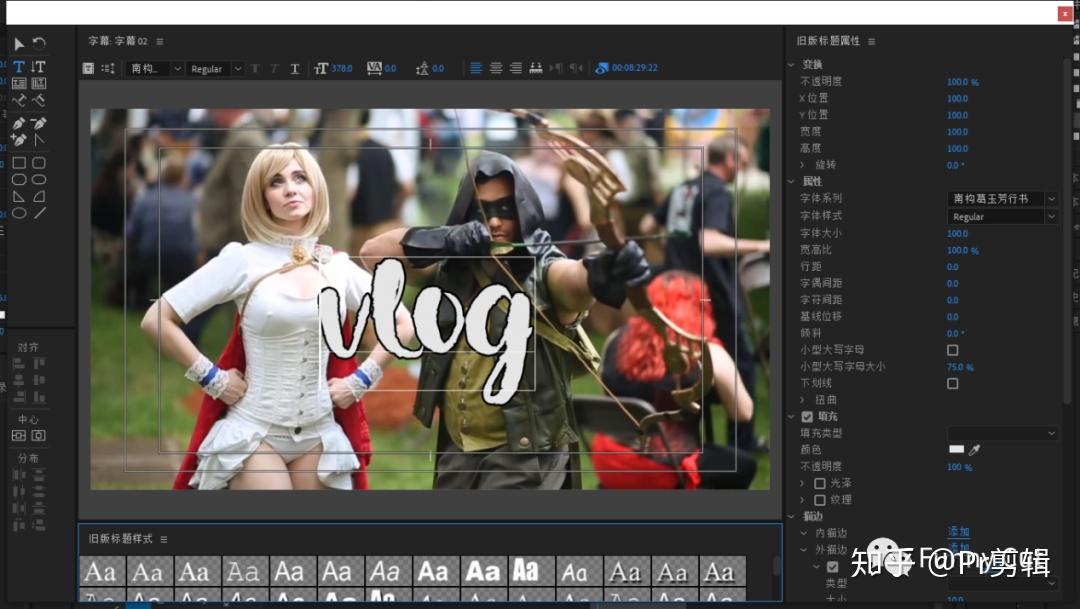Viewport: 1080px width, 609px height.
Task: Apply underline text formatting
Action: tap(295, 68)
